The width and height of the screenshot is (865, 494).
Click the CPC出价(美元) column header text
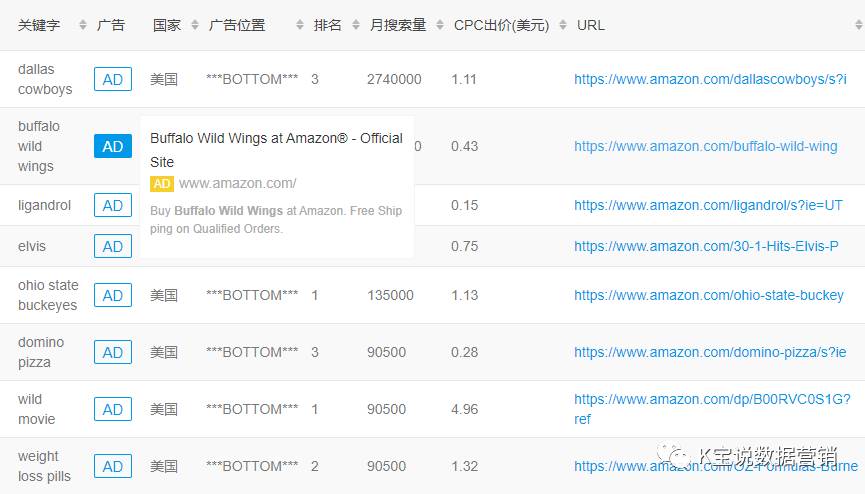coord(501,25)
